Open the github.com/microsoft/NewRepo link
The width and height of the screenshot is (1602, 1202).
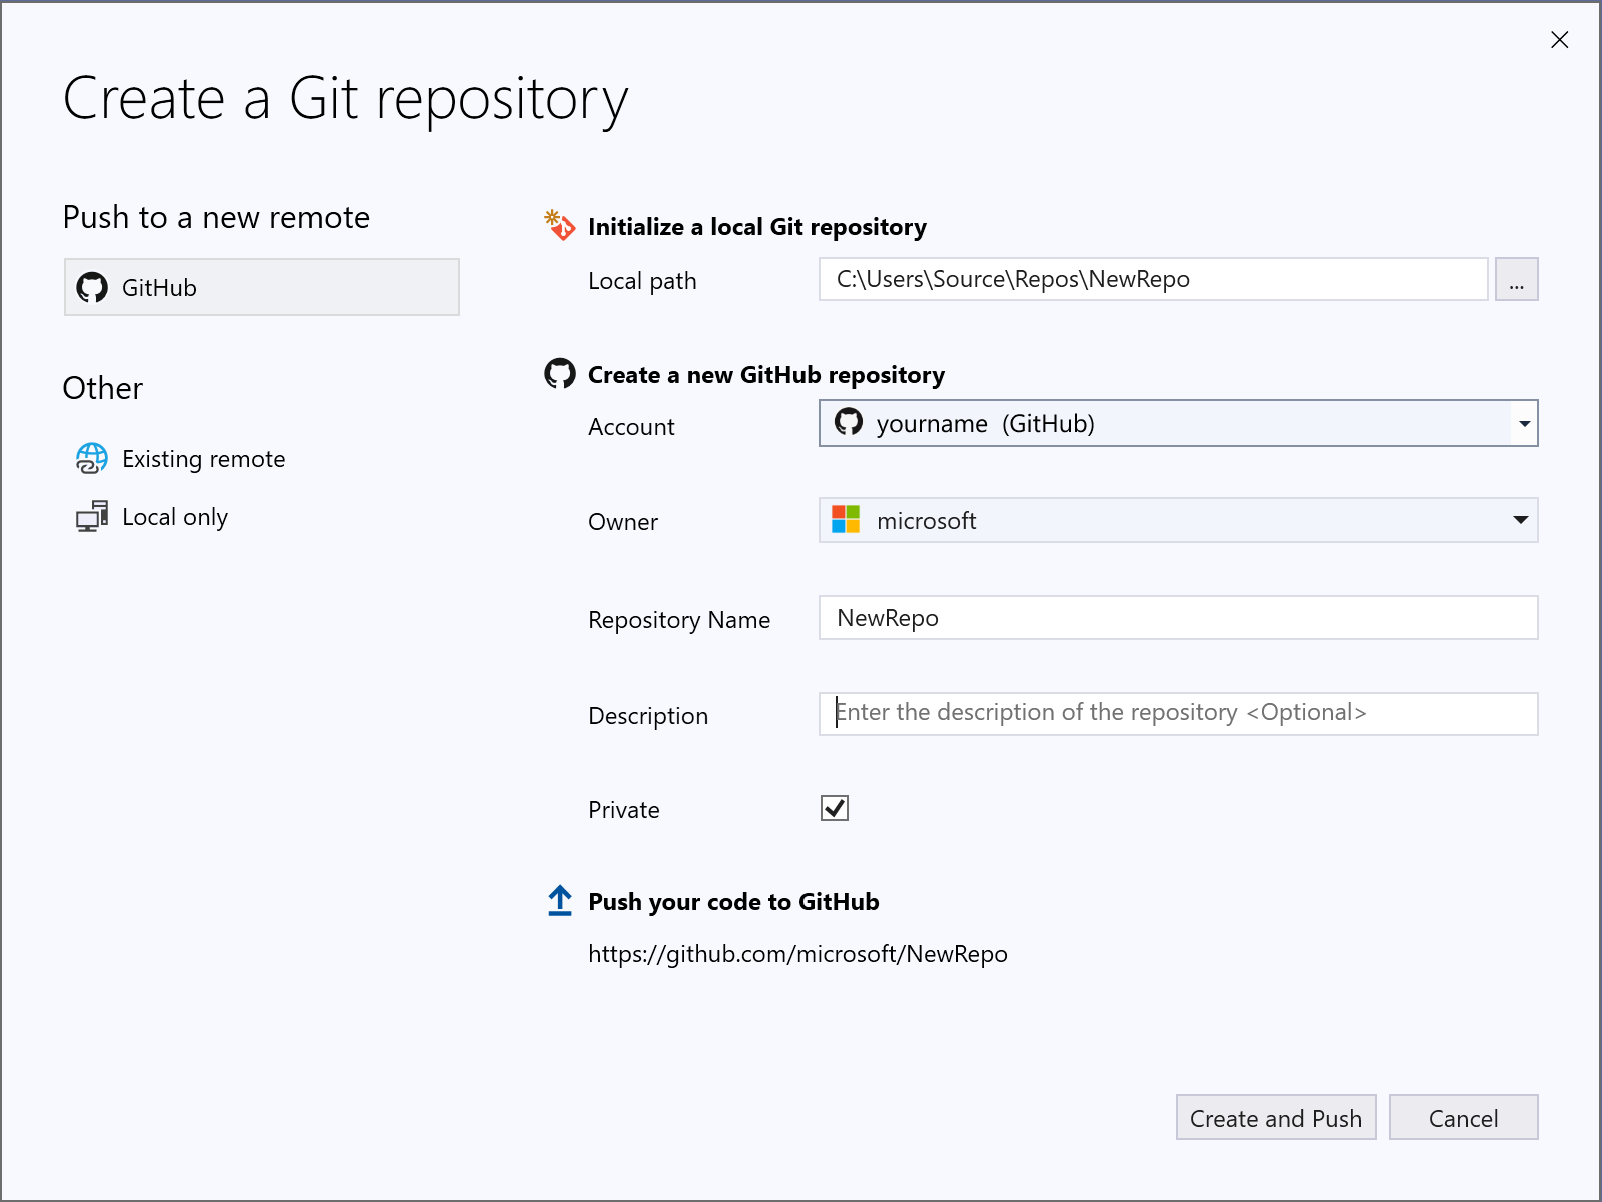[797, 954]
